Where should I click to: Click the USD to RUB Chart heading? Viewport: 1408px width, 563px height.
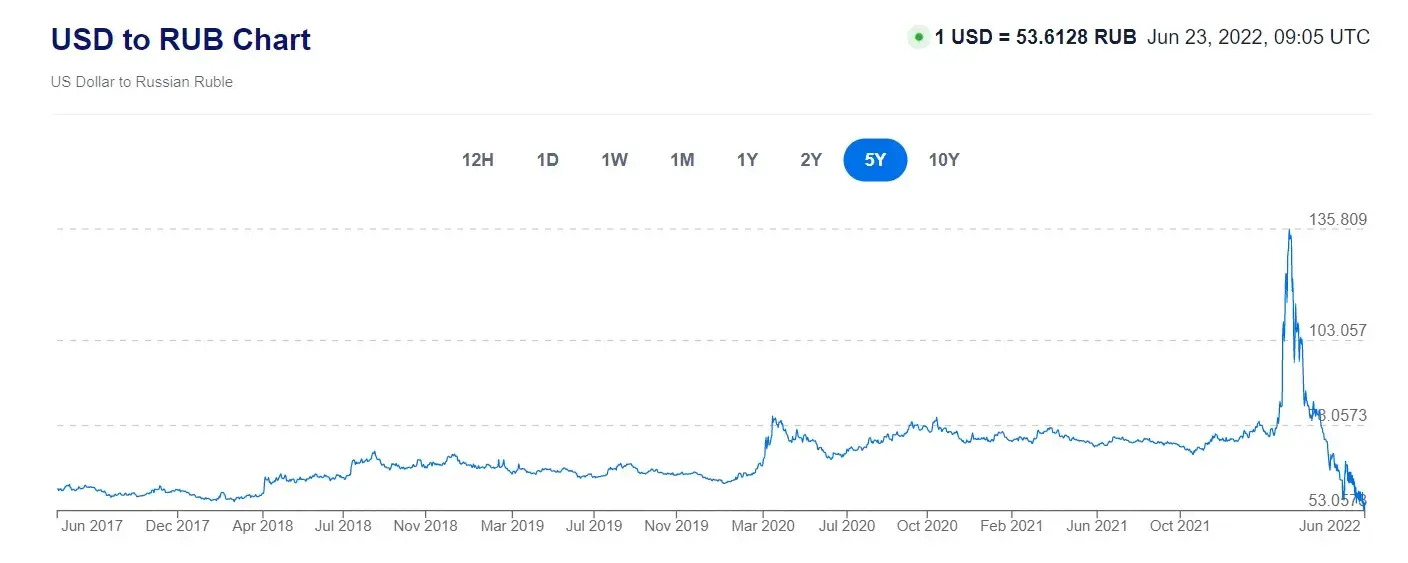[x=181, y=40]
